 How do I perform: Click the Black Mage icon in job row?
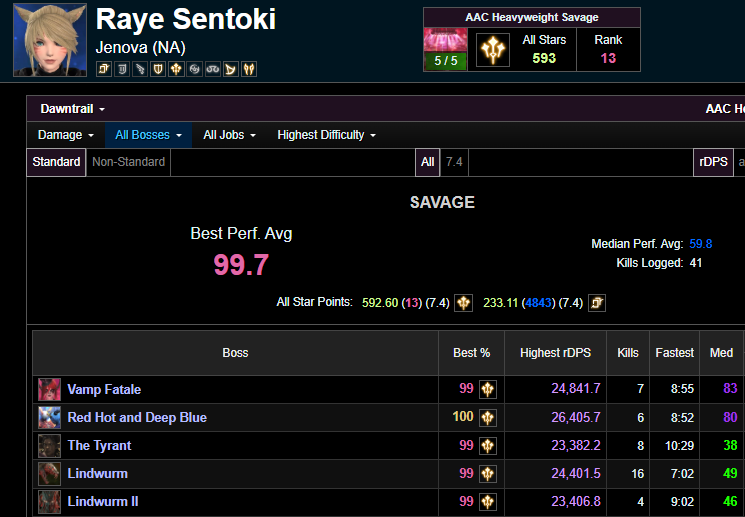pyautogui.click(x=176, y=69)
